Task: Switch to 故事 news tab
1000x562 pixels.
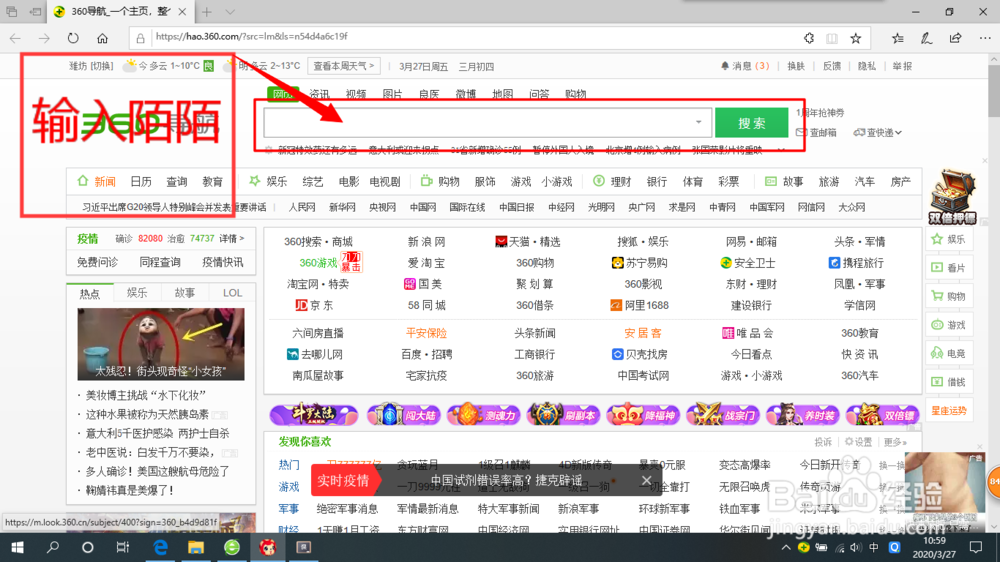Action: coord(185,293)
